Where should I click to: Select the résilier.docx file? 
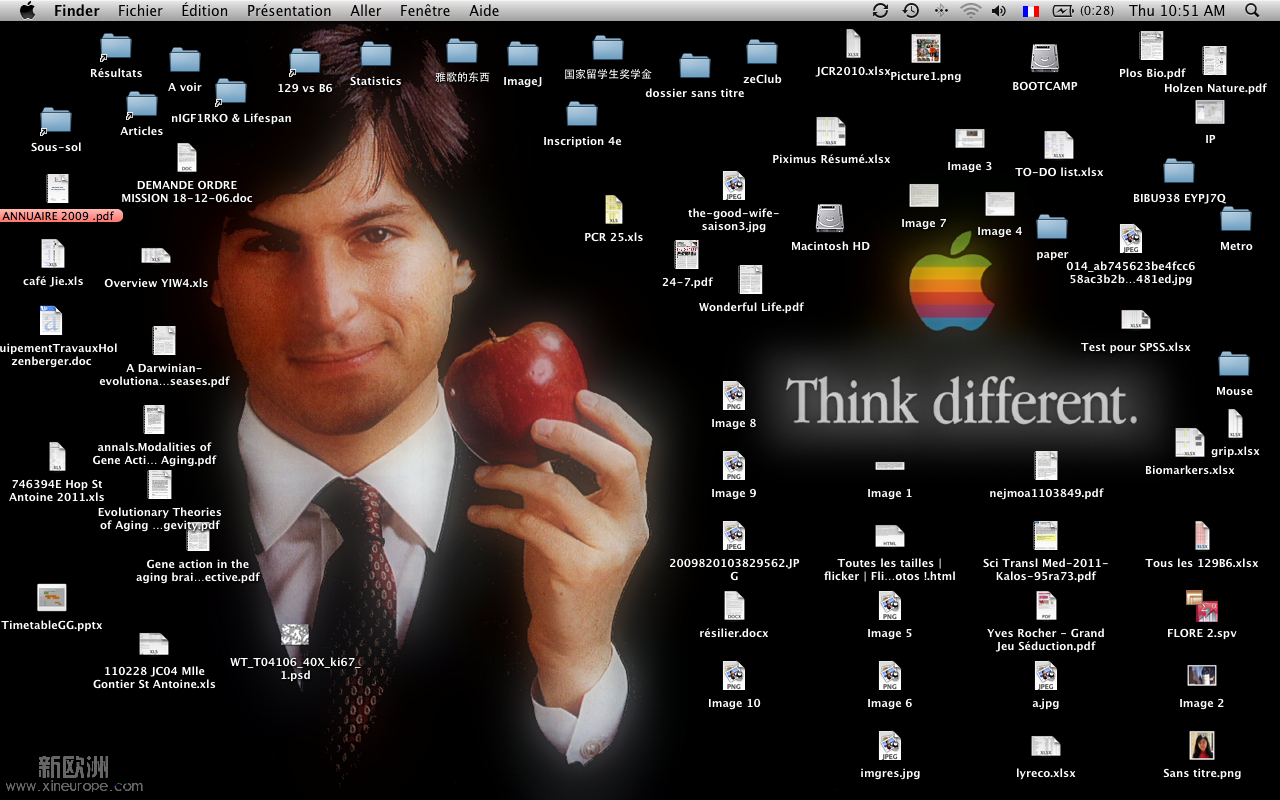tap(734, 606)
